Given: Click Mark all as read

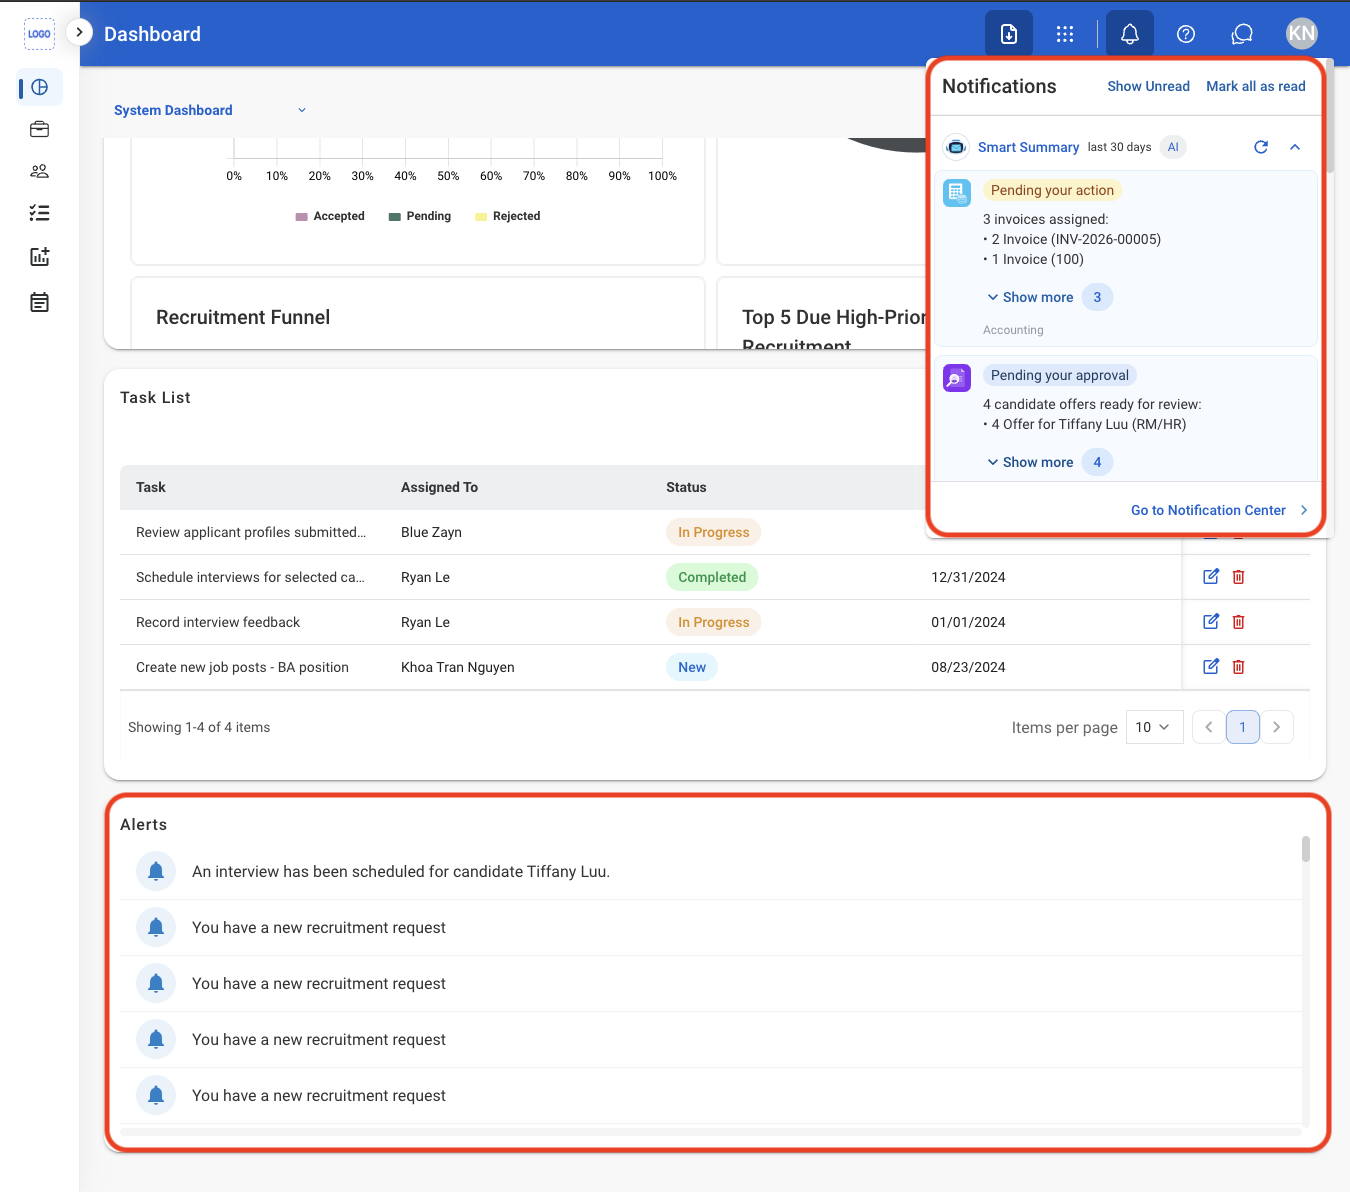Looking at the screenshot, I should [x=1256, y=86].
